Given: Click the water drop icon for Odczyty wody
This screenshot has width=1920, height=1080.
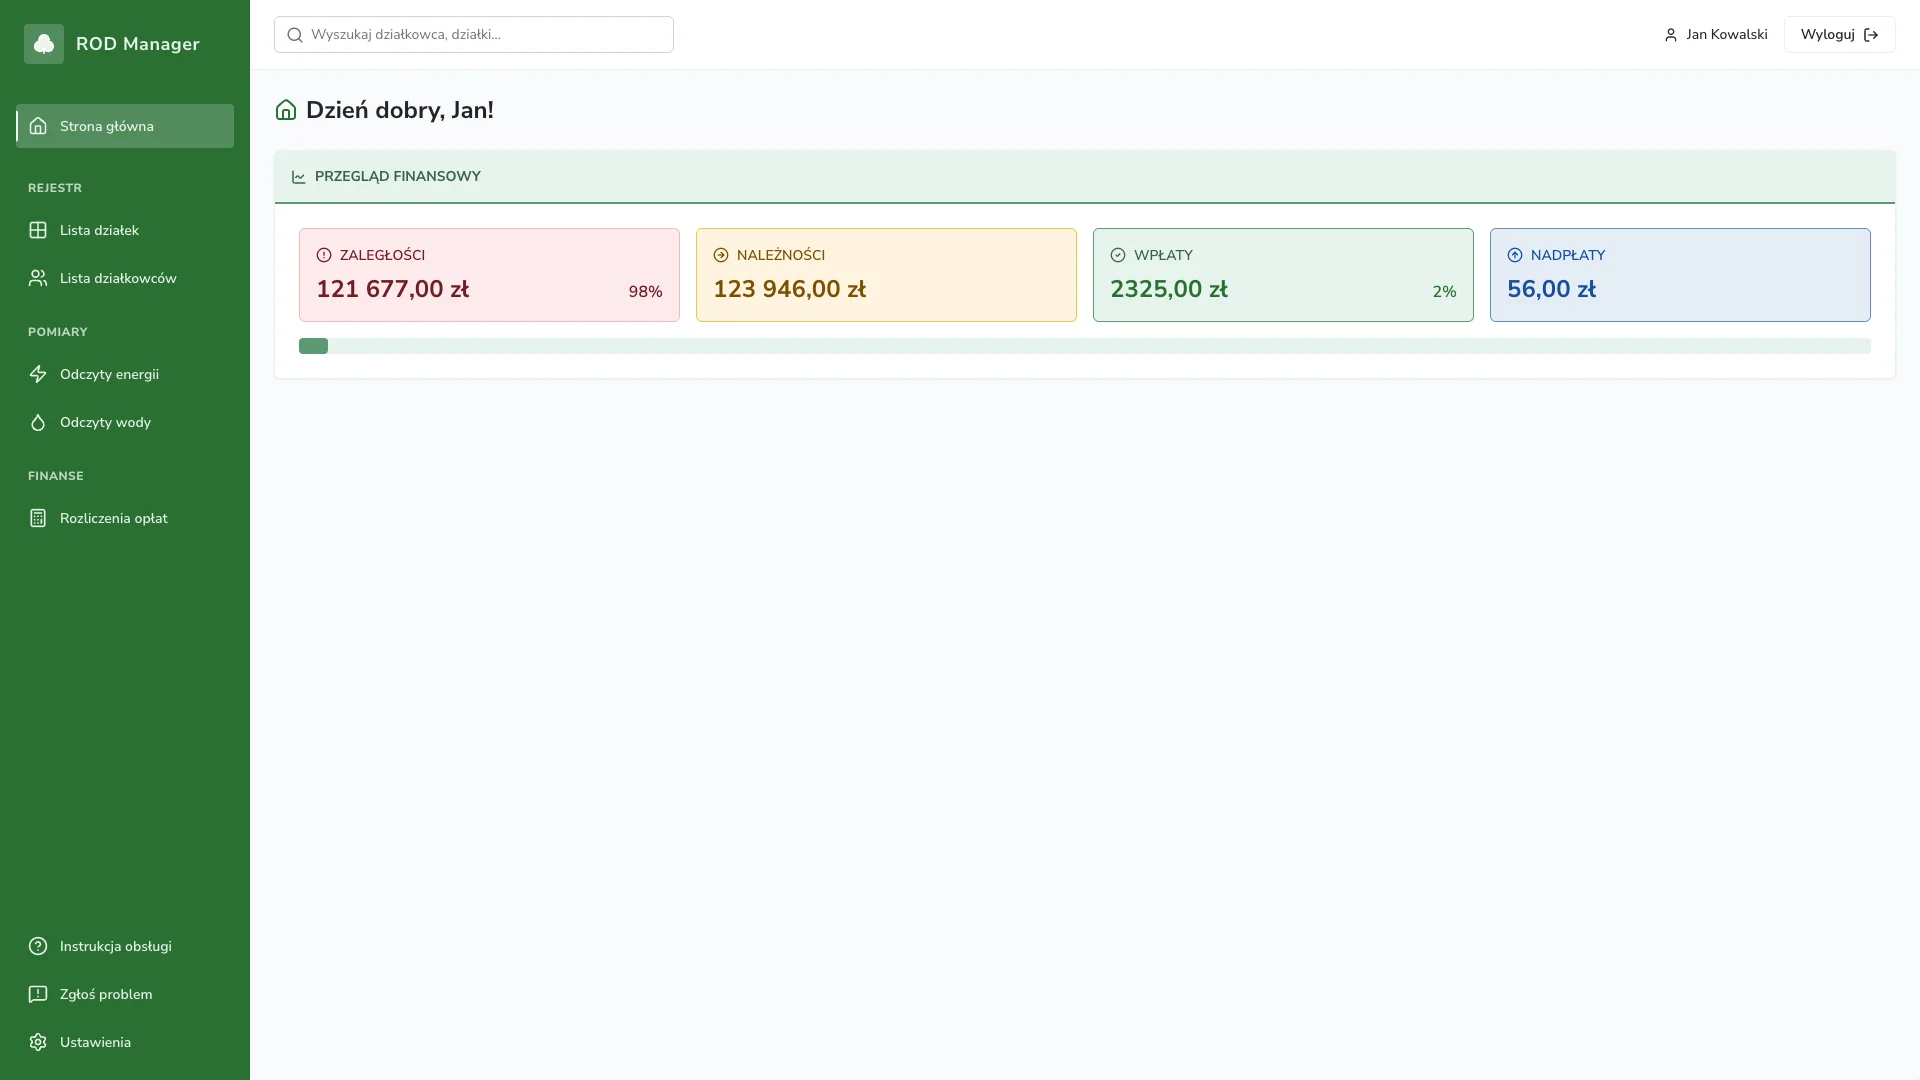Looking at the screenshot, I should pyautogui.click(x=38, y=422).
